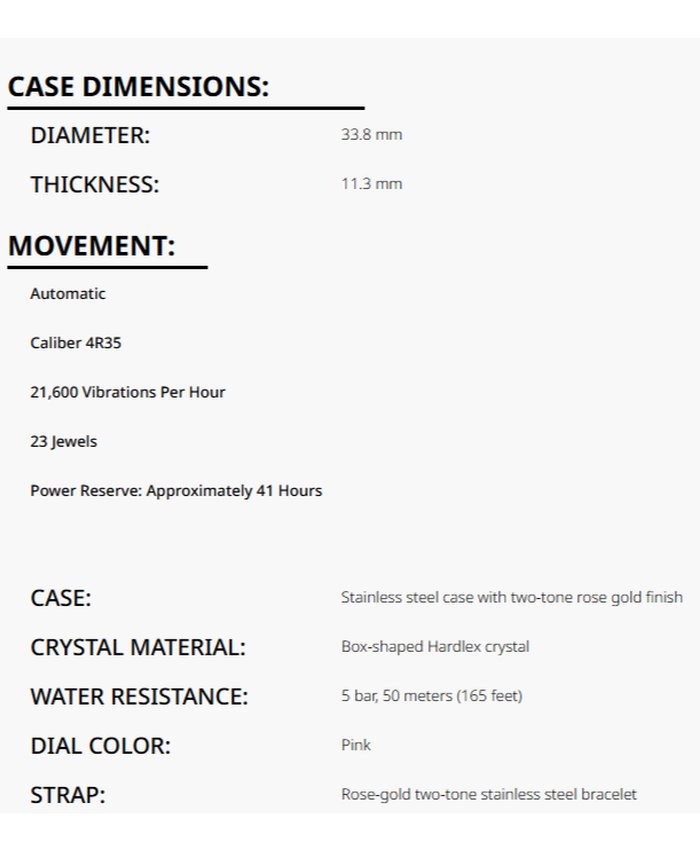Select the 23 Jewels text
700x850 pixels.
64,441
